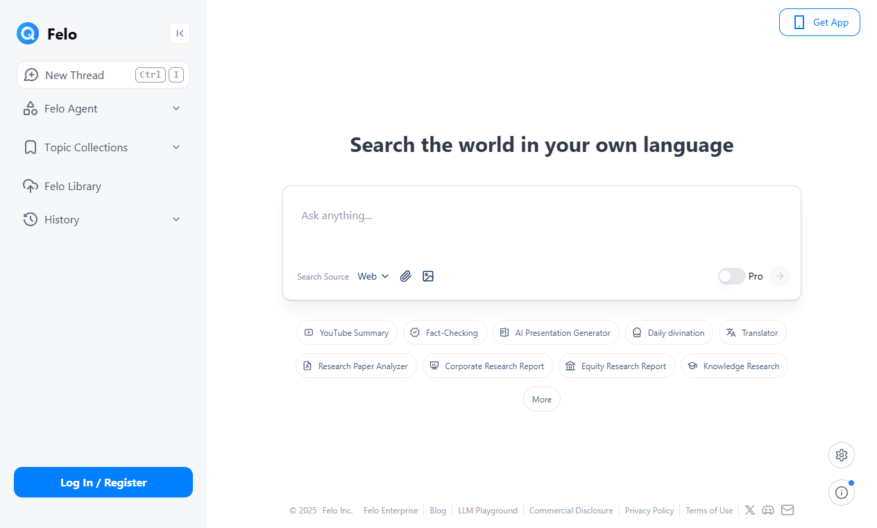The image size is (877, 528).
Task: Open the Felo Enterprise link
Action: click(x=390, y=511)
